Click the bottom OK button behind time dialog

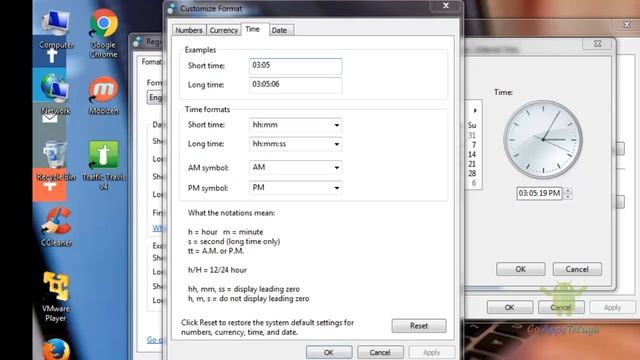(x=510, y=307)
